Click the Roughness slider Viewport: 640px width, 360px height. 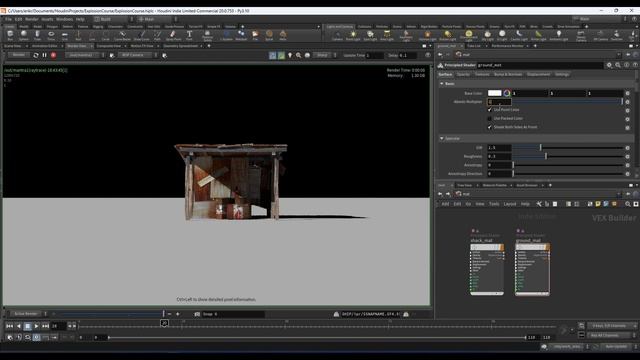pyautogui.click(x=568, y=156)
